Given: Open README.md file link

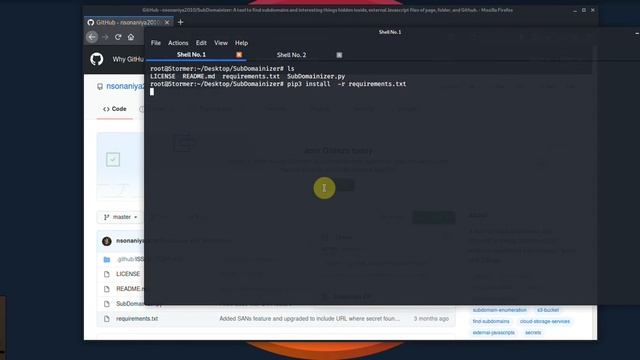Looking at the screenshot, I should coord(130,289).
